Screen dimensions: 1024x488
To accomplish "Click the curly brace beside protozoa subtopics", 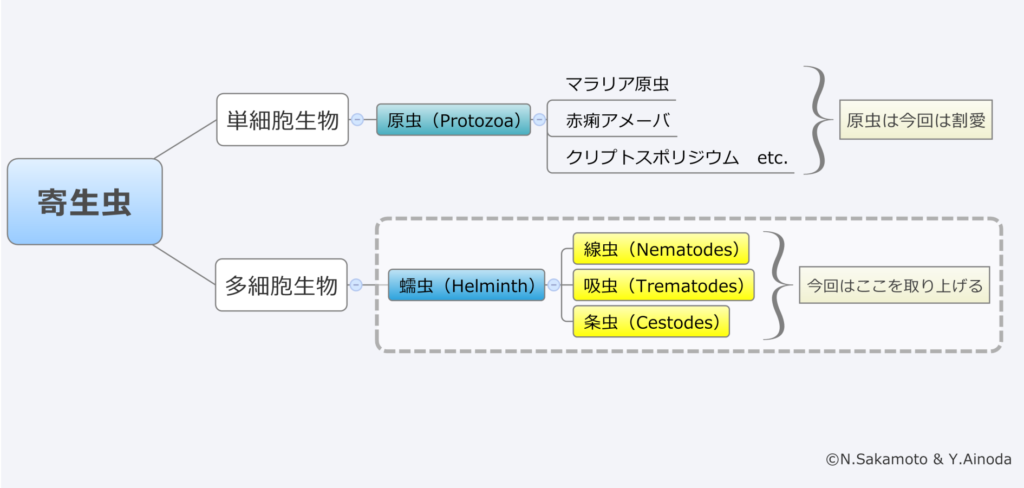I will click(x=817, y=120).
